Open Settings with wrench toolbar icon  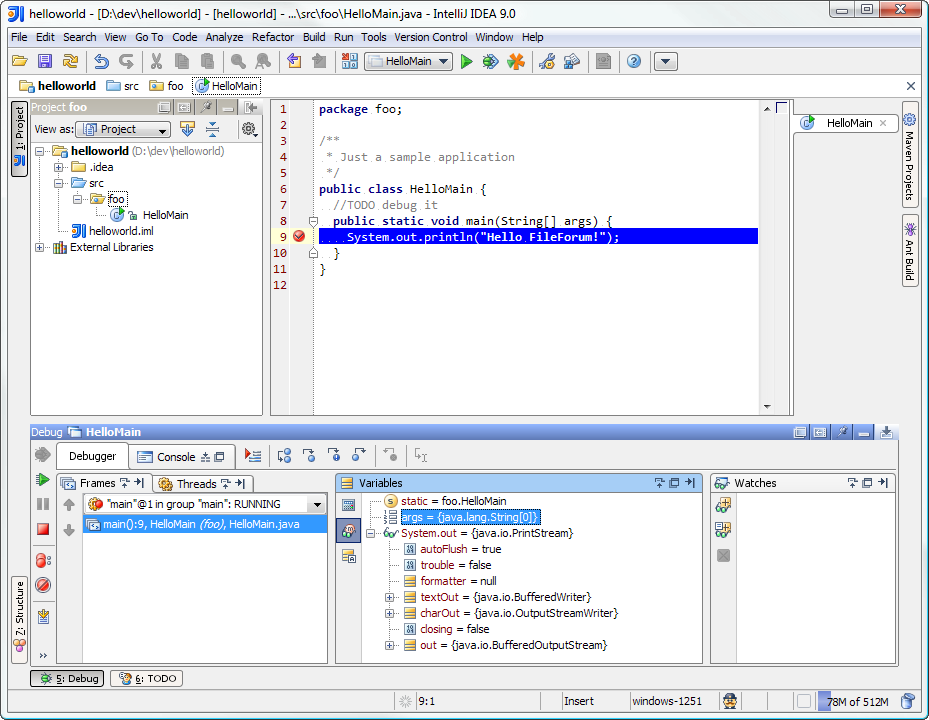[547, 61]
